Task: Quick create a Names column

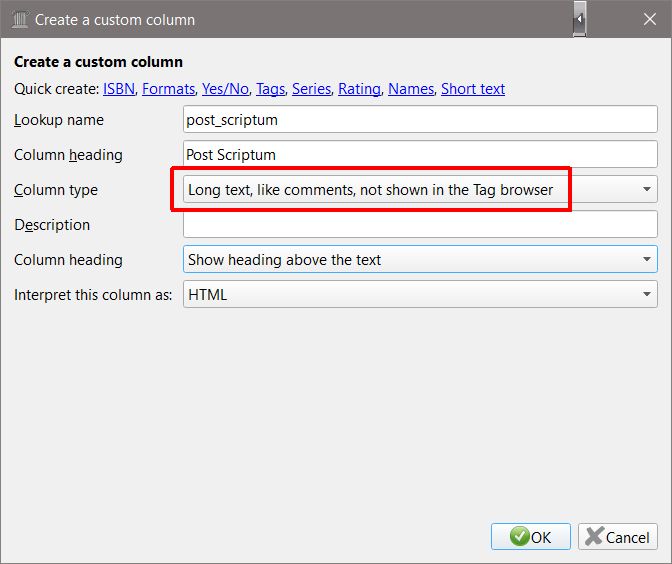Action: pyautogui.click(x=411, y=89)
